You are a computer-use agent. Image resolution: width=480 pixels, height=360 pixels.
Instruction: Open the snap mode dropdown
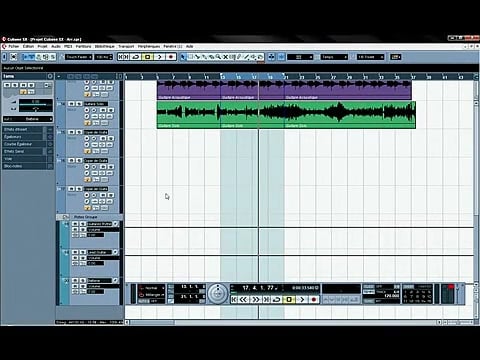(x=300, y=57)
